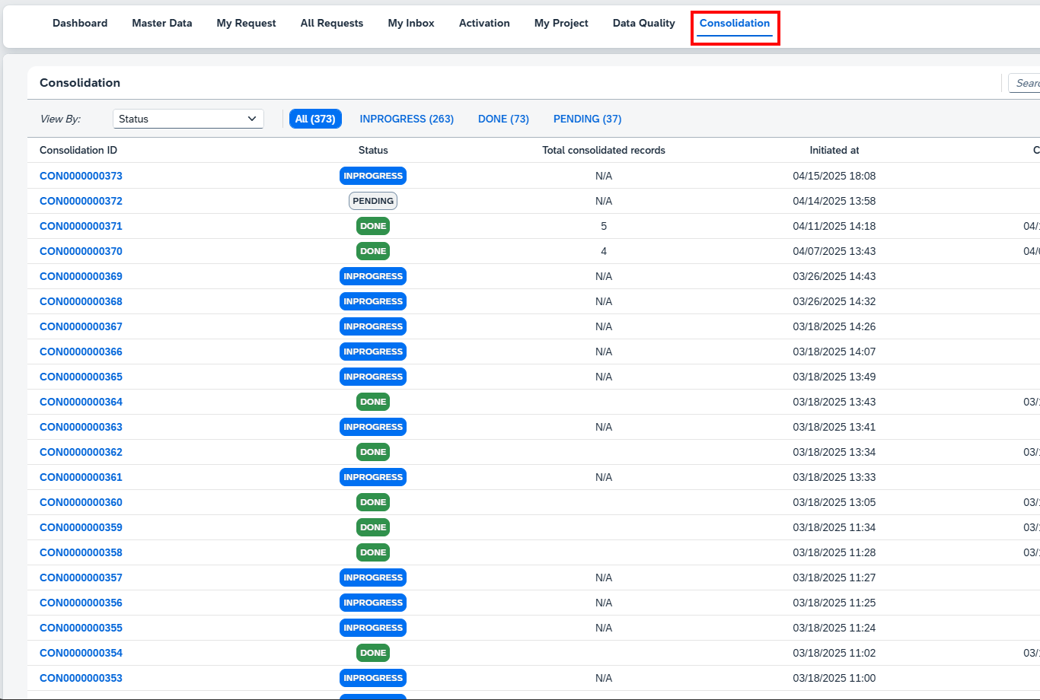Switch to the Dashboard tab
The image size is (1040, 700).
[x=80, y=23]
